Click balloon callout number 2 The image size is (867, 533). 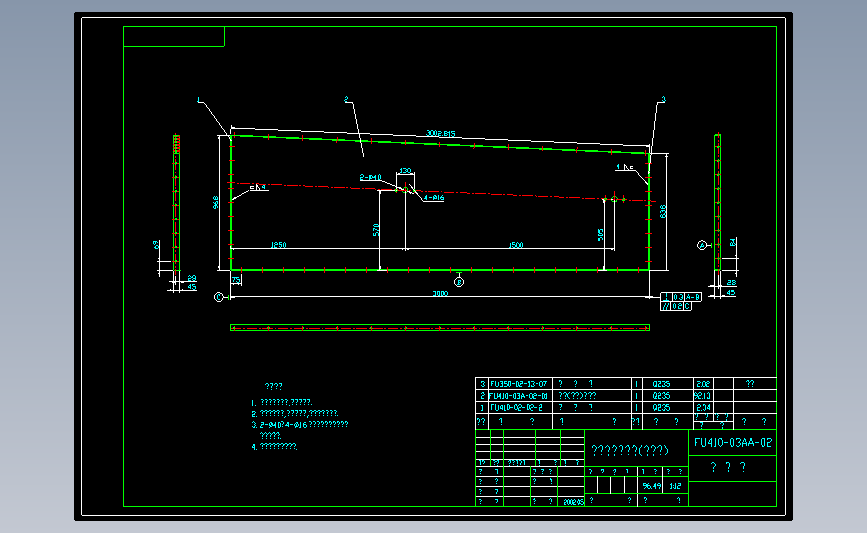[347, 100]
